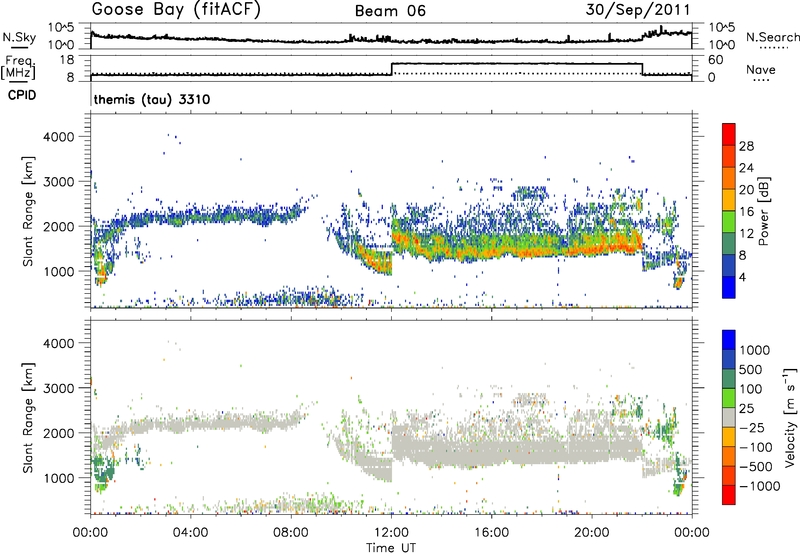Click the 'Power [dB]' colorbar label
The image size is (800, 554).
click(764, 212)
